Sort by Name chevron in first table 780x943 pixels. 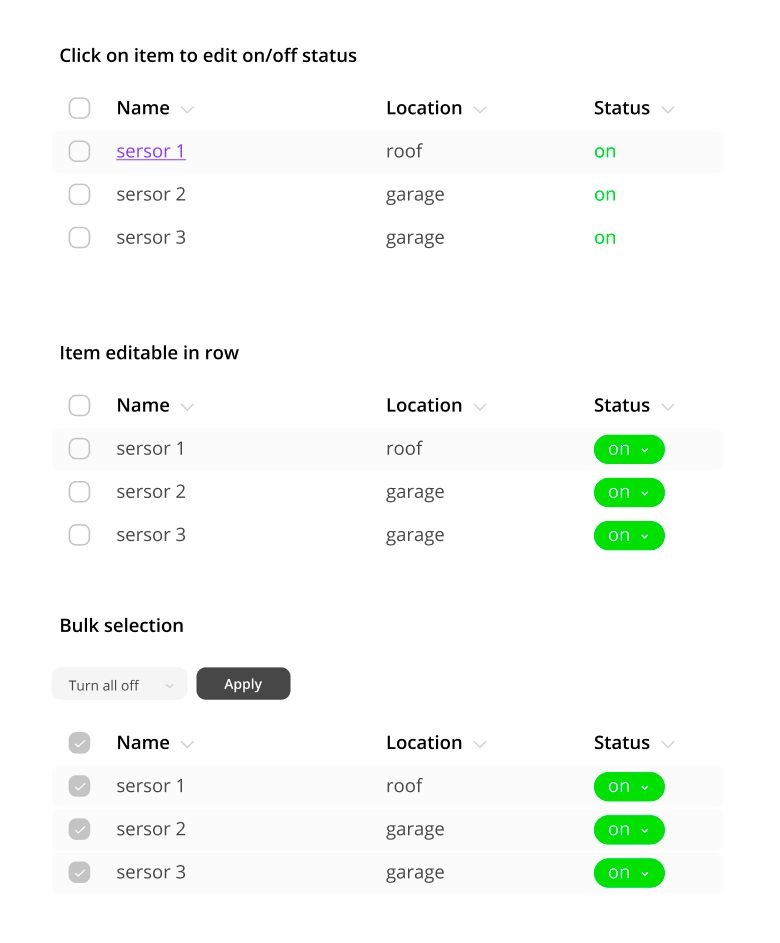[x=187, y=109]
